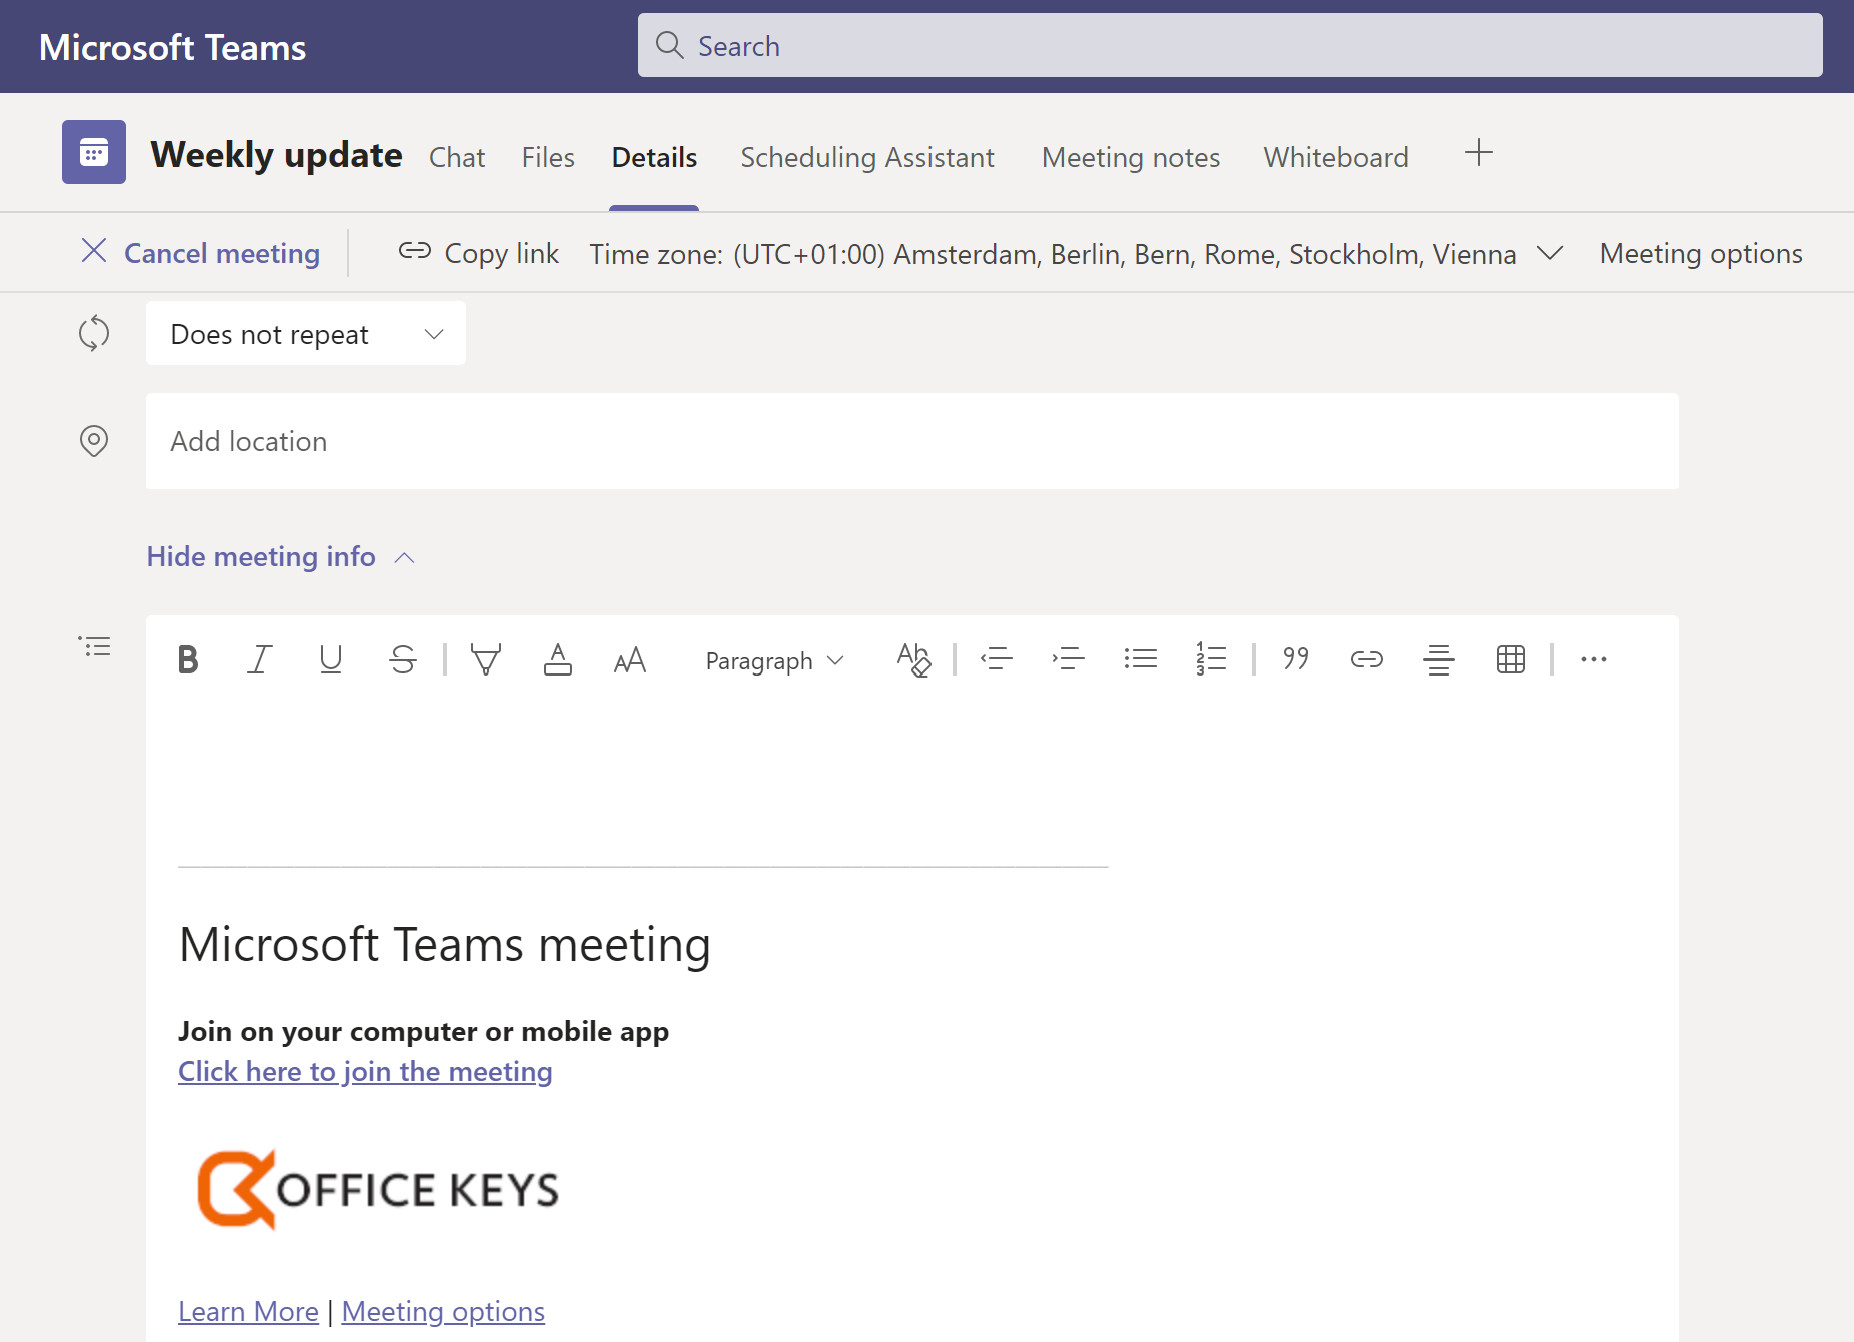Open the Files tab
Screen dimensions: 1854x1342
tap(548, 157)
